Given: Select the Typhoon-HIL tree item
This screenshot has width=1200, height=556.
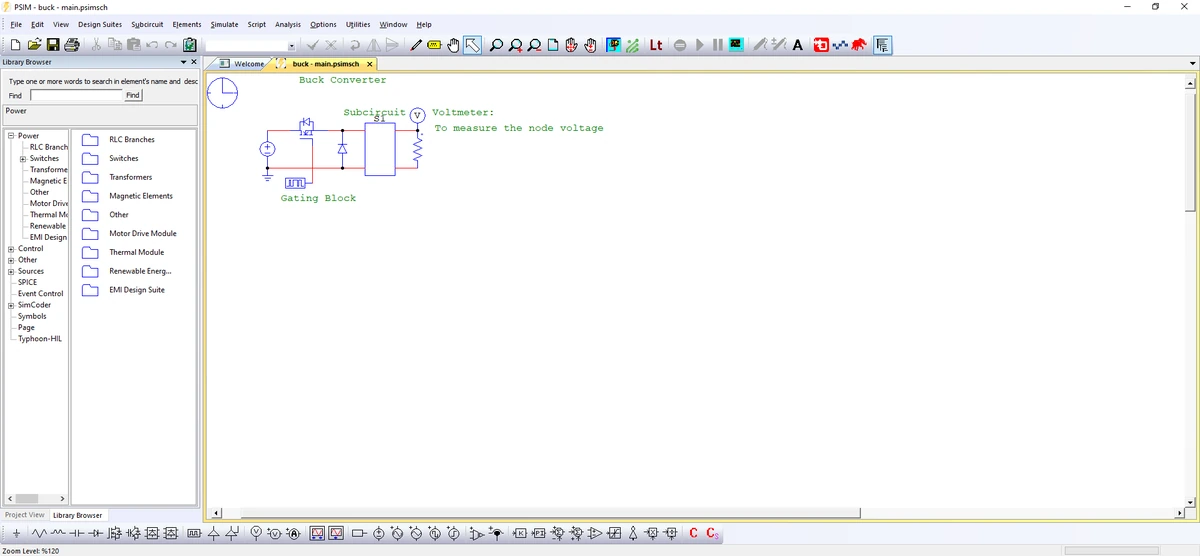Looking at the screenshot, I should click(x=40, y=339).
